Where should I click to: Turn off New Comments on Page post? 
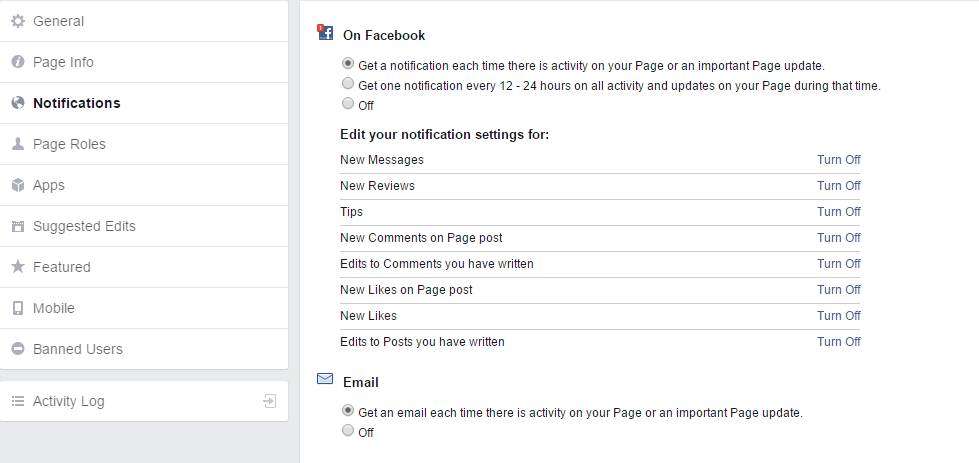point(838,238)
